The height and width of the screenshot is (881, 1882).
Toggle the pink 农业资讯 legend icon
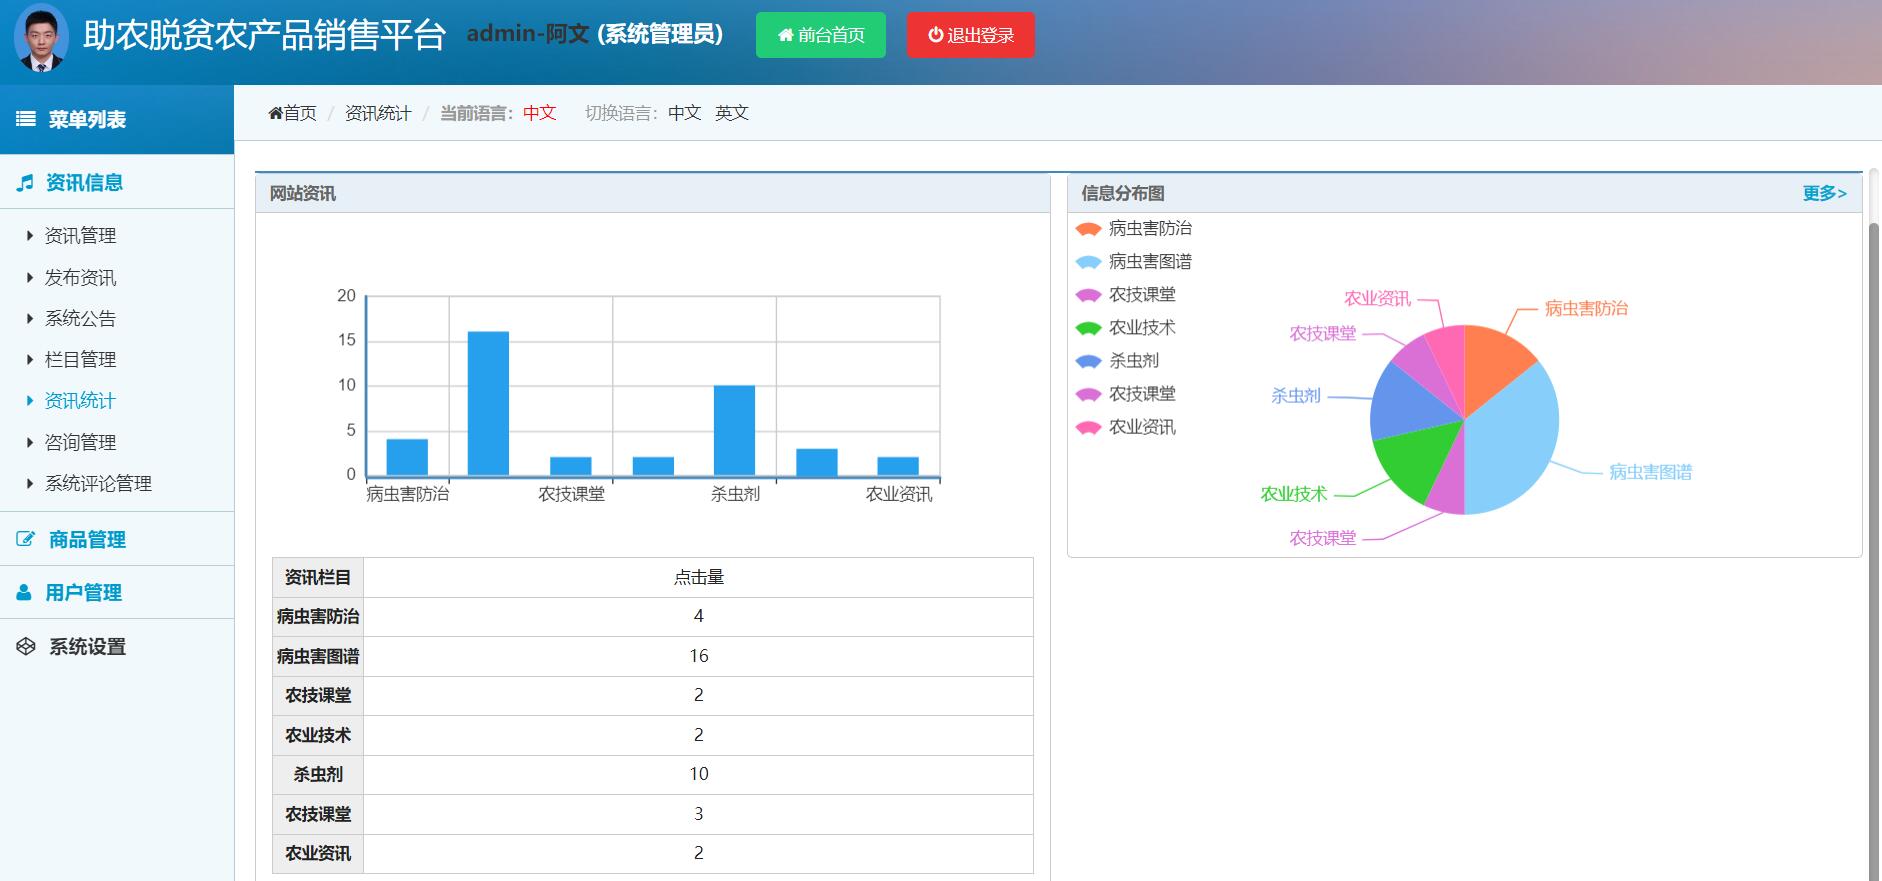pyautogui.click(x=1088, y=427)
